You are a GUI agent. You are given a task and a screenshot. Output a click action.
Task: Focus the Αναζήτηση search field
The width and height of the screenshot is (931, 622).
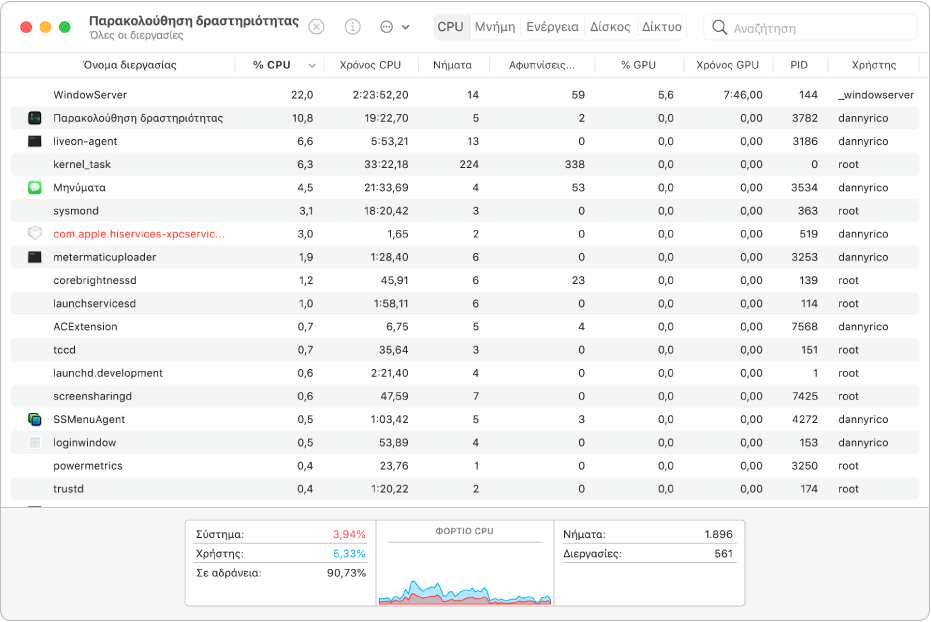coord(810,28)
